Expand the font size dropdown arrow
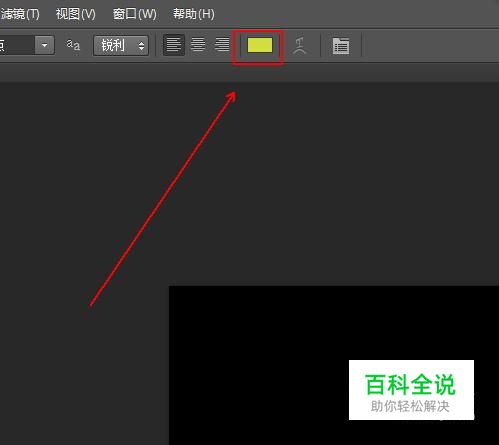The height and width of the screenshot is (445, 499). (x=45, y=45)
